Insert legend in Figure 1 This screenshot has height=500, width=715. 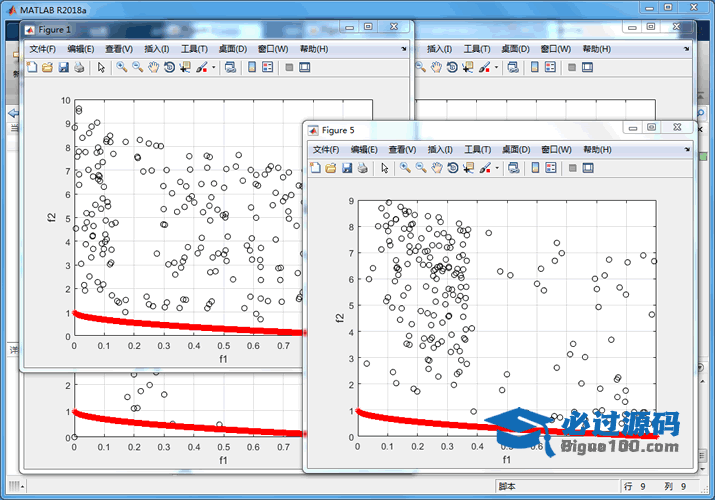coord(268,67)
